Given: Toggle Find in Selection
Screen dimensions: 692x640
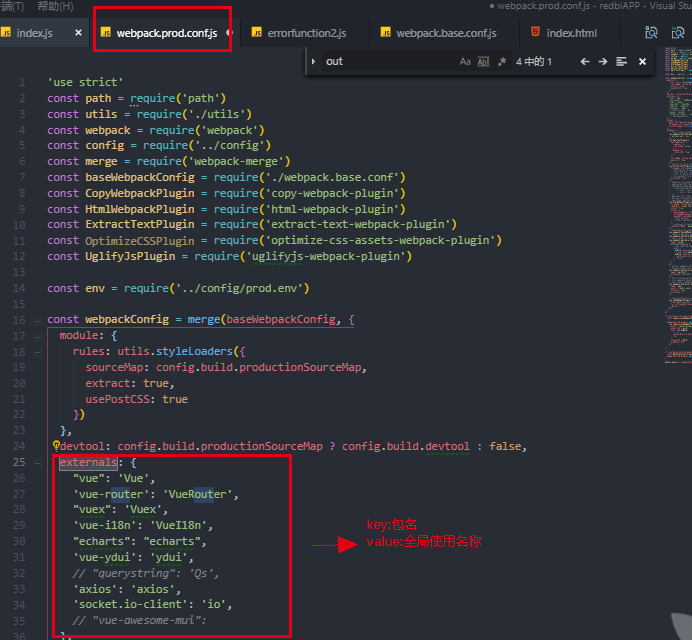Looking at the screenshot, I should point(621,61).
